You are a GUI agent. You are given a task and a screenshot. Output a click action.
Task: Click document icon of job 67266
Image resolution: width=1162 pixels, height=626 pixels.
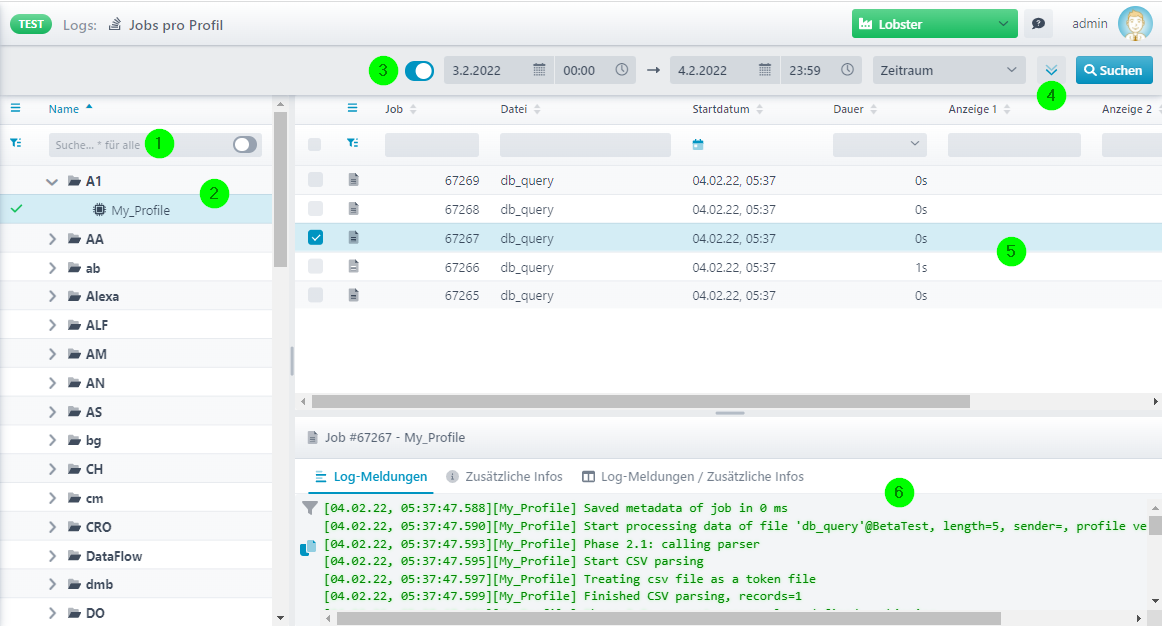point(353,266)
